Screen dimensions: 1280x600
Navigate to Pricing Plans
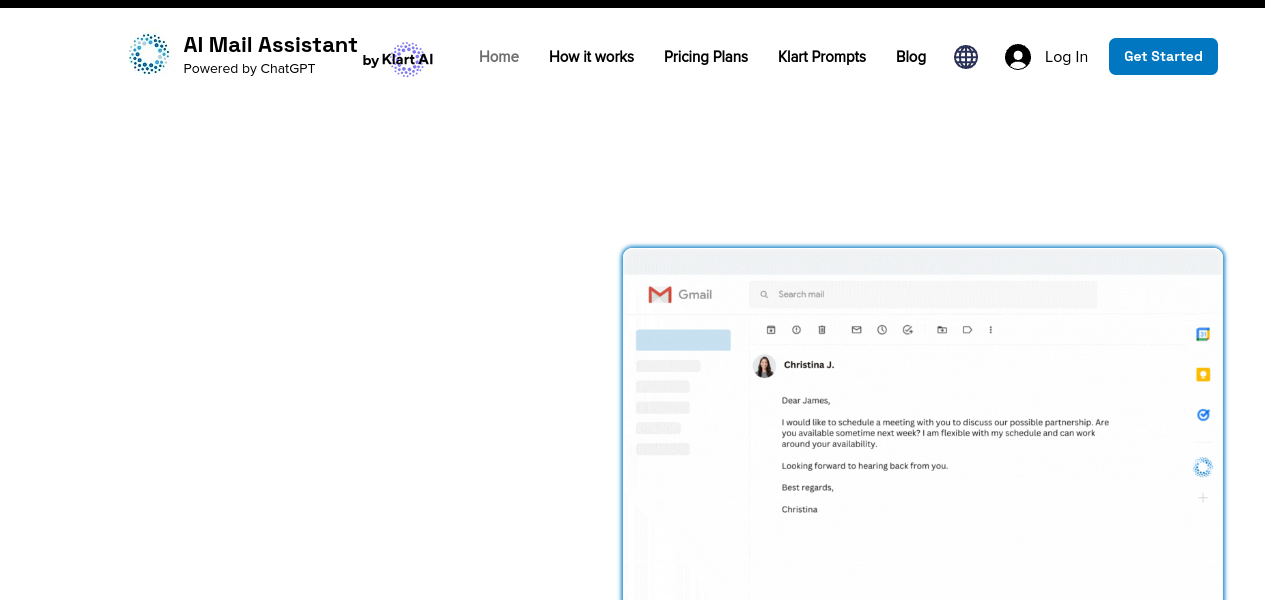click(x=705, y=57)
